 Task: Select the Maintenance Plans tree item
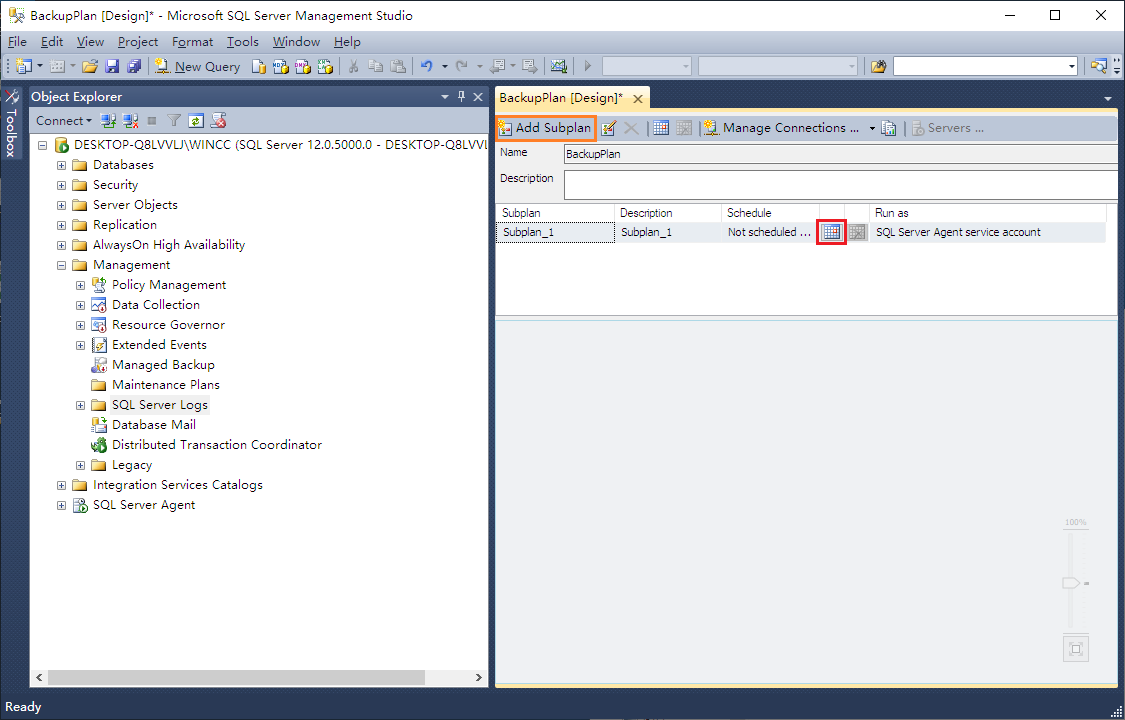(166, 385)
